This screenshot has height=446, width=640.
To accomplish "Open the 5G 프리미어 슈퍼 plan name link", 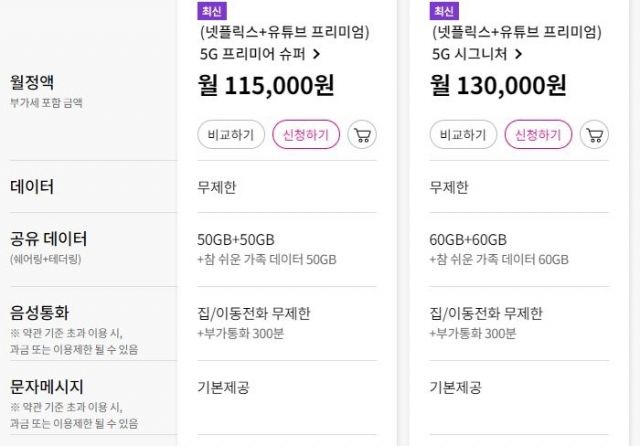I will pyautogui.click(x=252, y=54).
